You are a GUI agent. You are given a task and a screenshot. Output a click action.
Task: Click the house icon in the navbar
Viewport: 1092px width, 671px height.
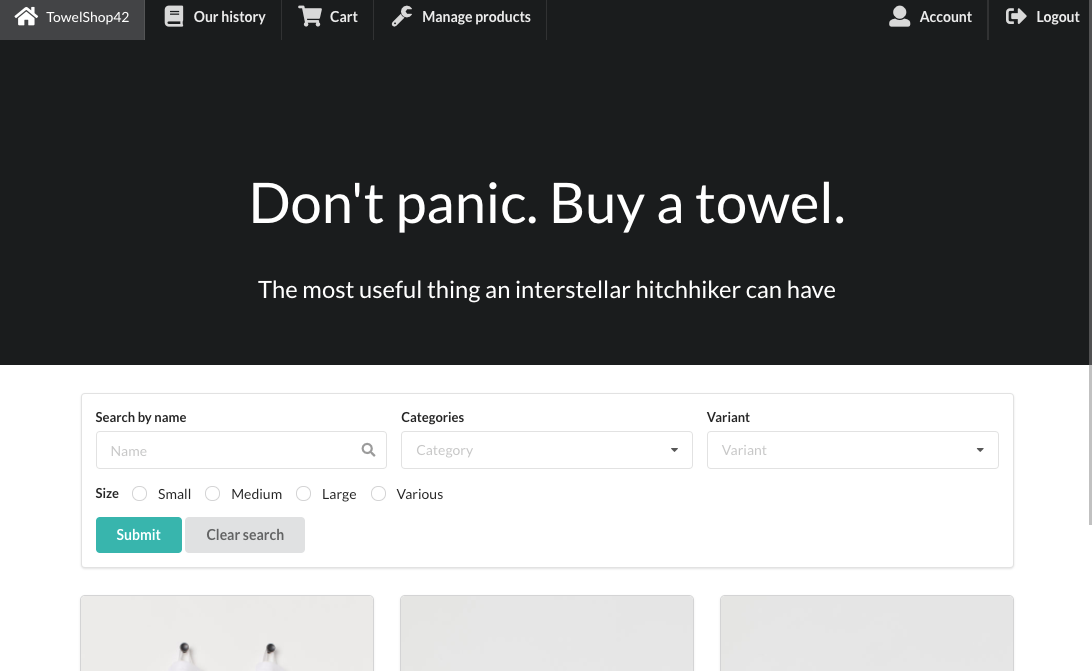[x=26, y=17]
